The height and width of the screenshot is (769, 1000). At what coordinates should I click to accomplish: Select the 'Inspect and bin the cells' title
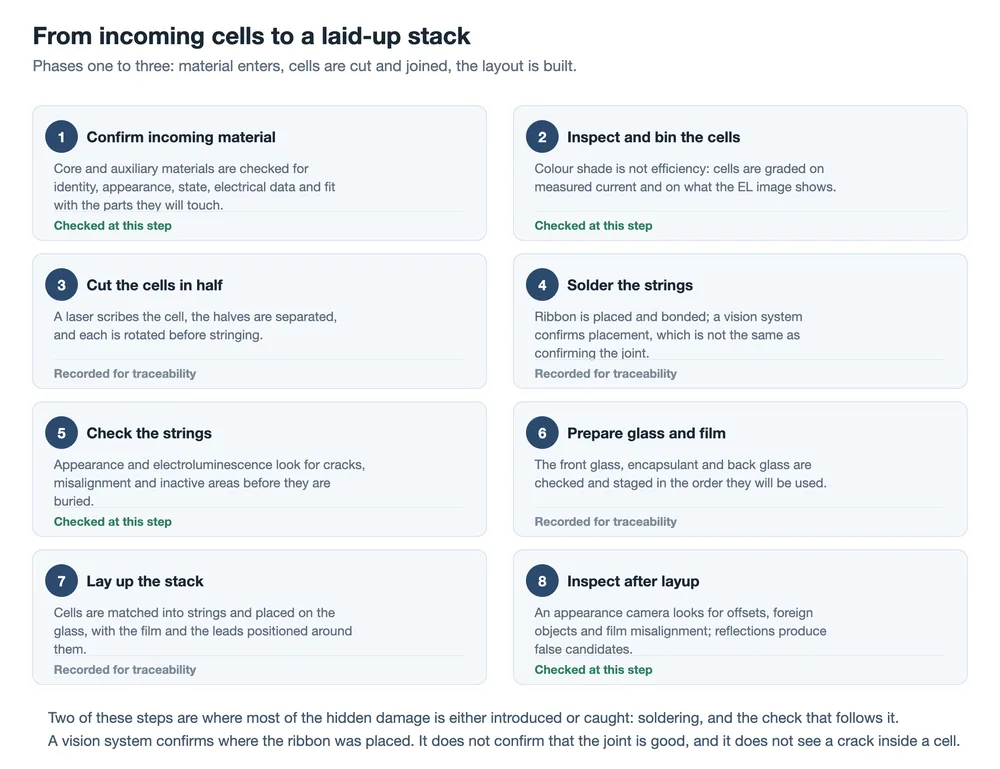tap(654, 137)
